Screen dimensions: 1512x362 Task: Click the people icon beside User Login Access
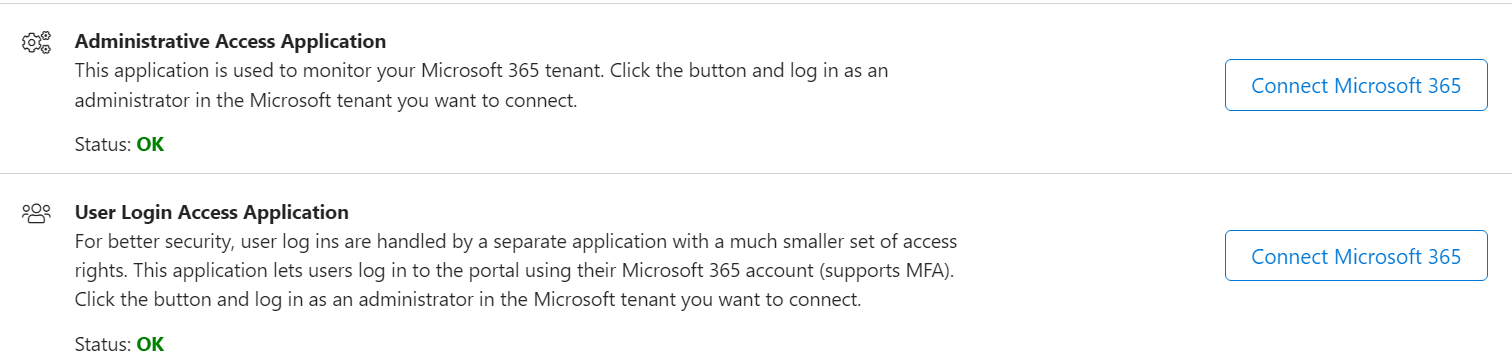[x=36, y=213]
